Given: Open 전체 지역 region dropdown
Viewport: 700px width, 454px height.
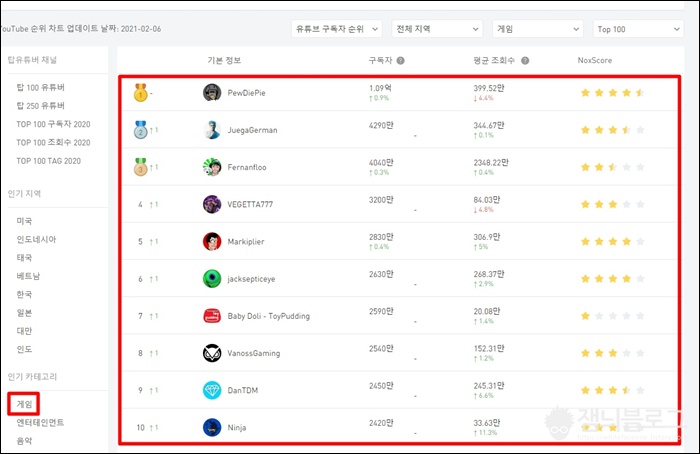Looking at the screenshot, I should (437, 29).
